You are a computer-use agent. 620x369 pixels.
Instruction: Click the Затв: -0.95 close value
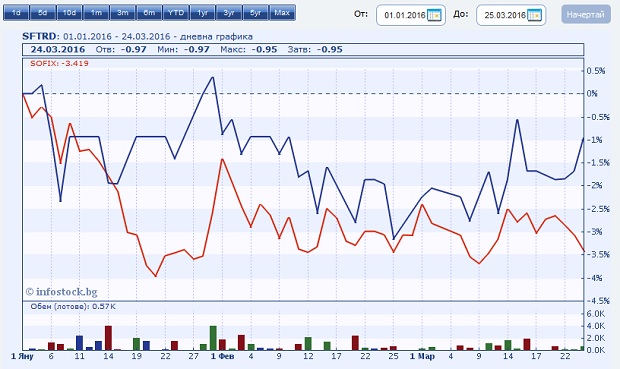coord(315,49)
